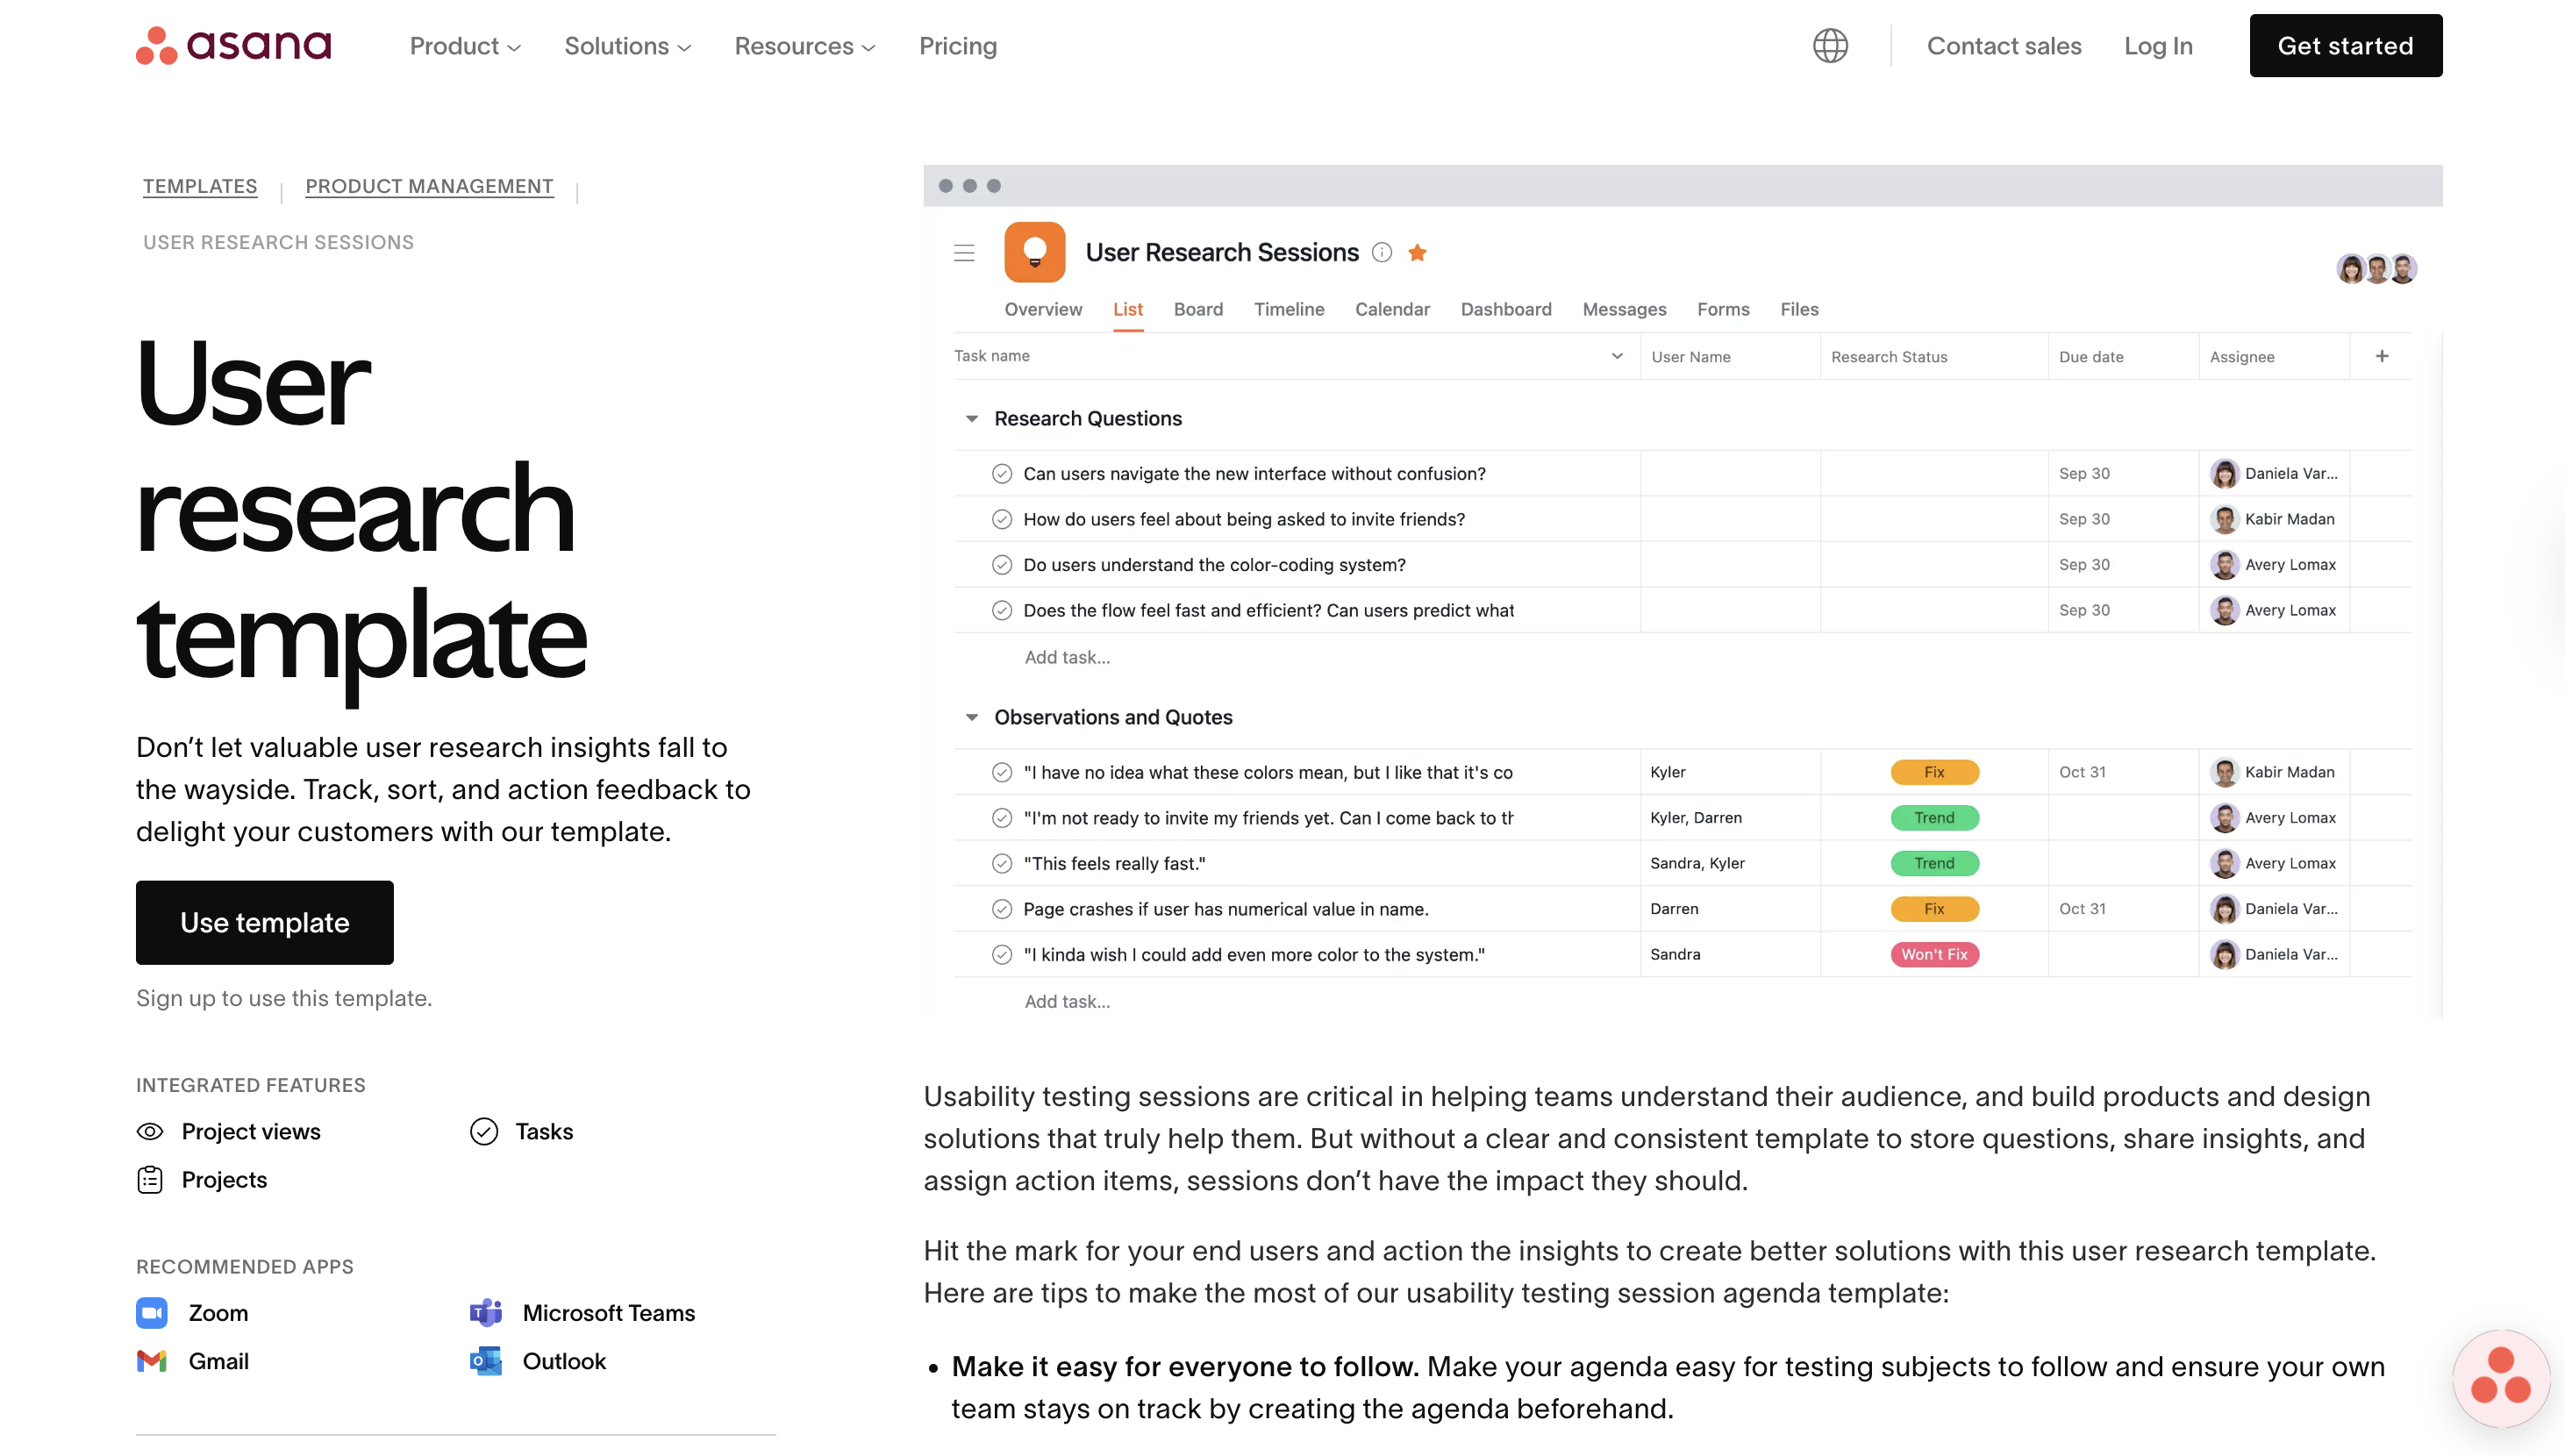The image size is (2565, 1456).
Task: Open the hamburger menu beside project icon
Action: (x=964, y=253)
